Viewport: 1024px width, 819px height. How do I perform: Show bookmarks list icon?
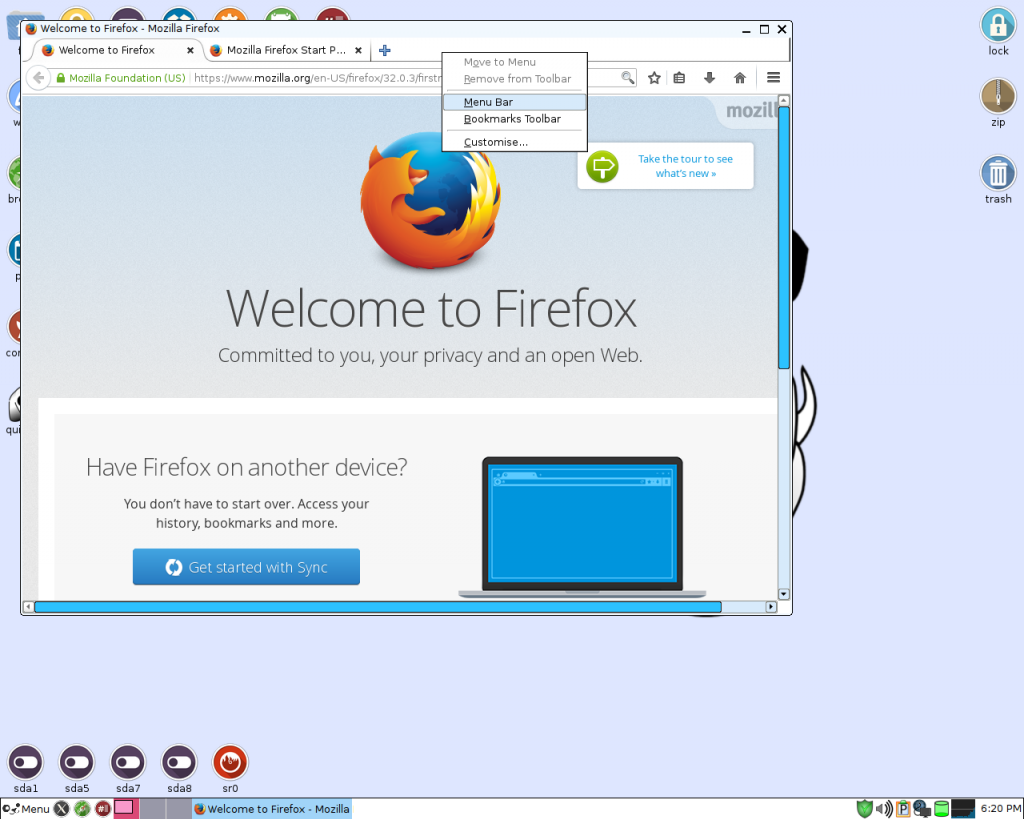click(679, 78)
